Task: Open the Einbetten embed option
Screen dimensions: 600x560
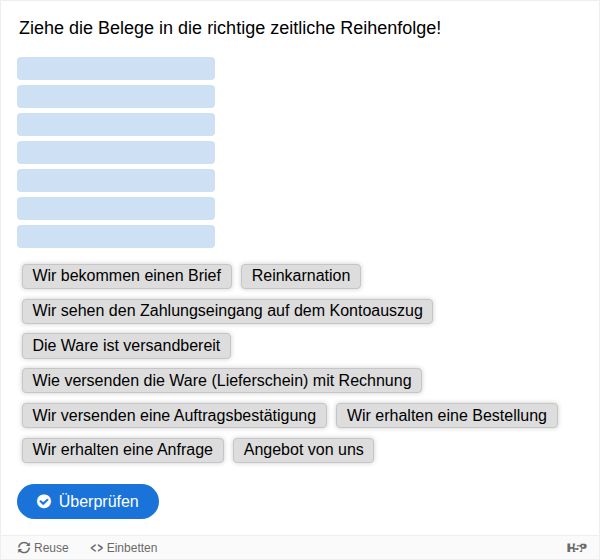Action: (x=123, y=547)
